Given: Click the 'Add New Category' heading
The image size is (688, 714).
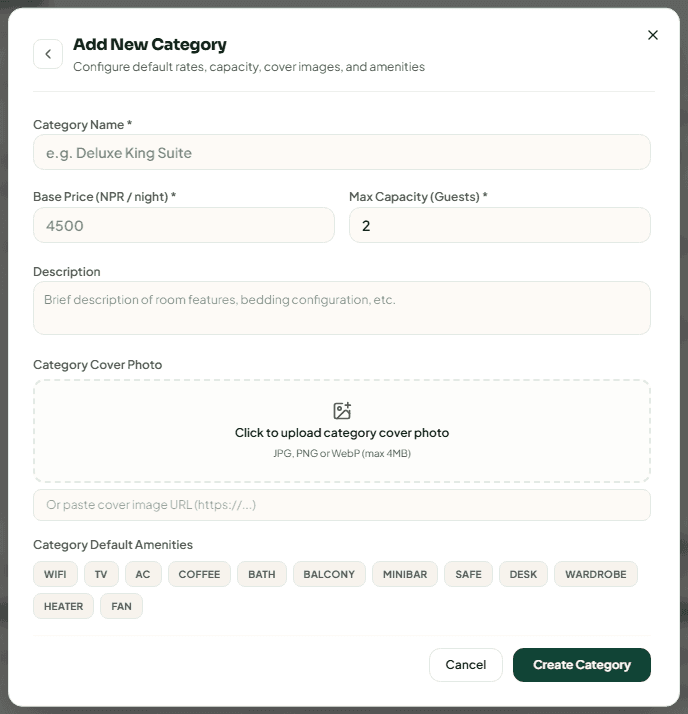Looking at the screenshot, I should pyautogui.click(x=150, y=45).
